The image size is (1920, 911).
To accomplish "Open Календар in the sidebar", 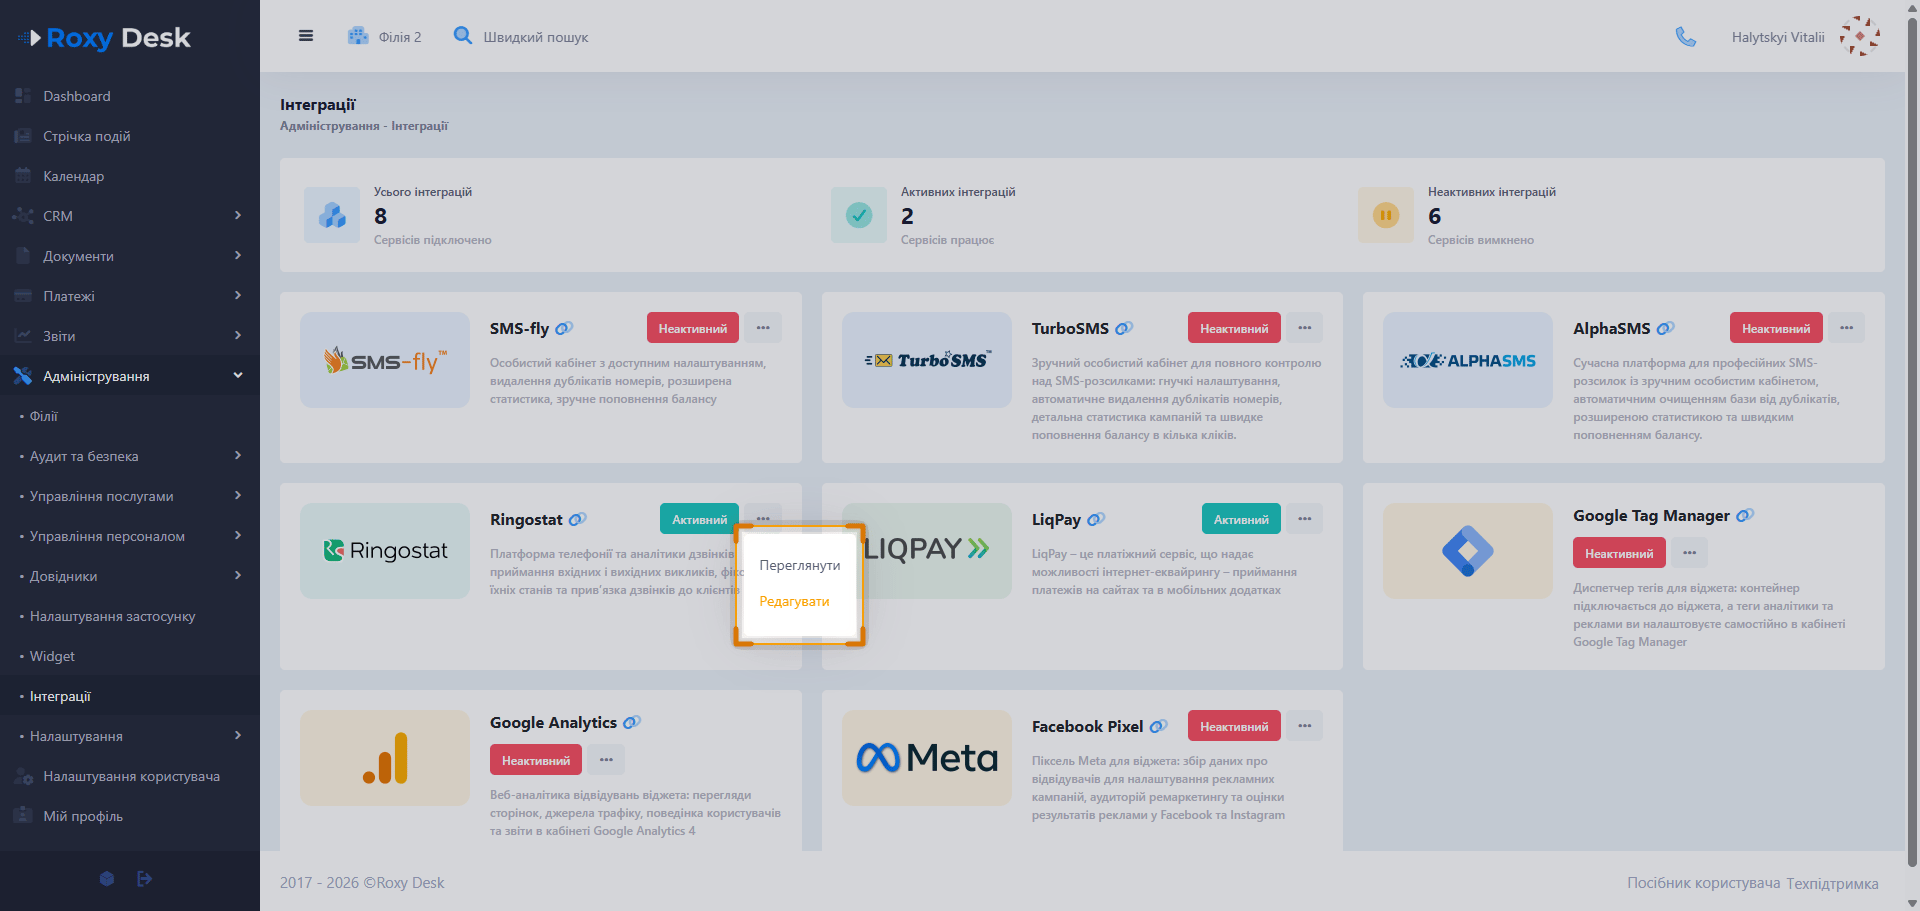I will 130,176.
